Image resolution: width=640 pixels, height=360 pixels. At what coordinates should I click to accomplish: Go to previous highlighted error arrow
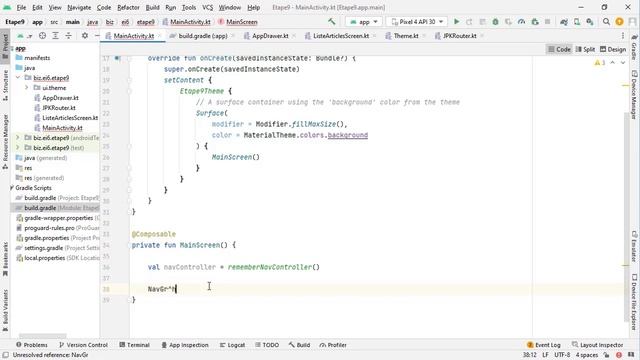[613, 62]
